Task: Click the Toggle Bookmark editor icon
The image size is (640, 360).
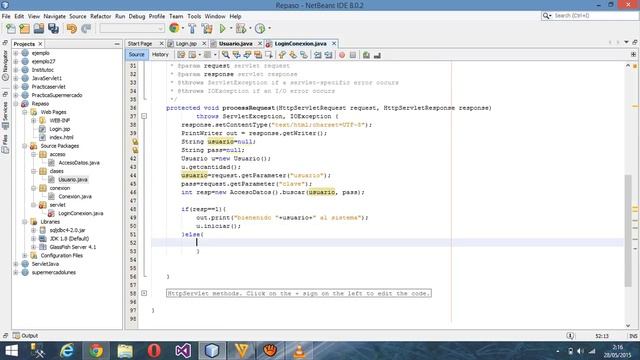Action: tap(304, 55)
